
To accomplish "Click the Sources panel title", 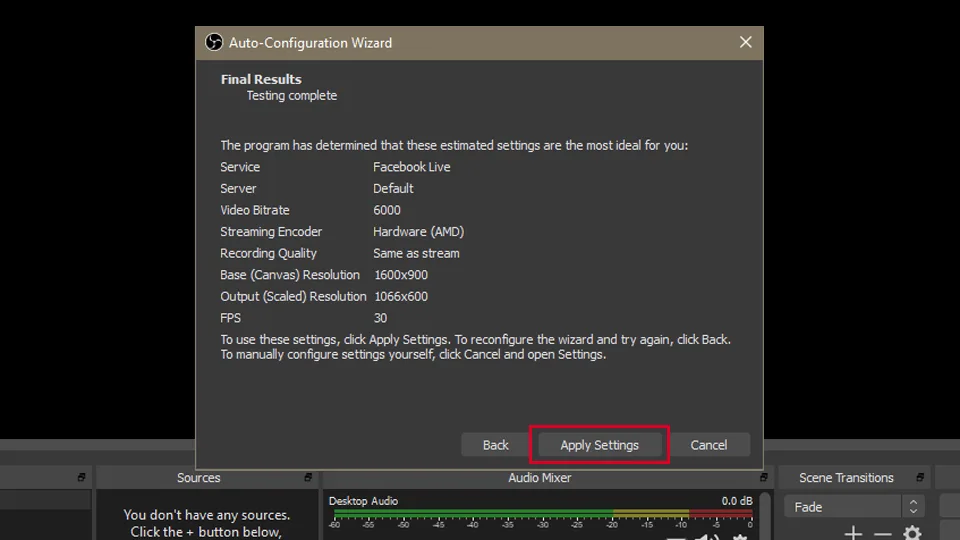I will click(x=198, y=478).
